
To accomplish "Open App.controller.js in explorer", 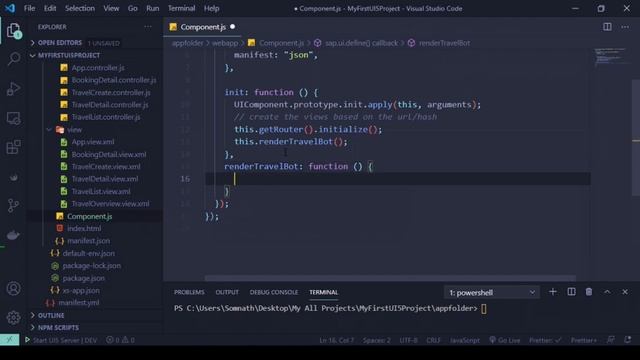I will pyautogui.click(x=98, y=68).
